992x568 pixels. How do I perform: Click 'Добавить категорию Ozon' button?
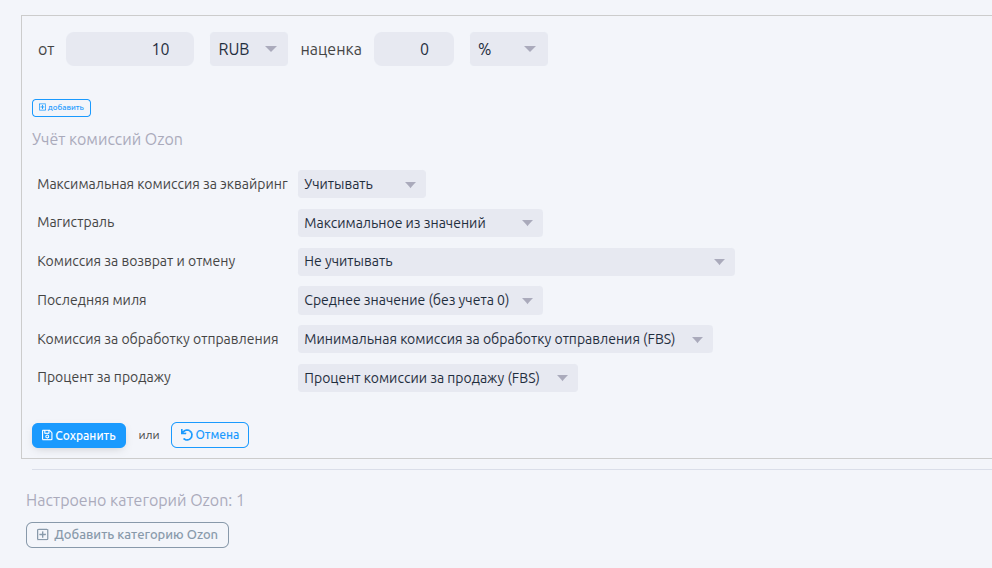[127, 535]
